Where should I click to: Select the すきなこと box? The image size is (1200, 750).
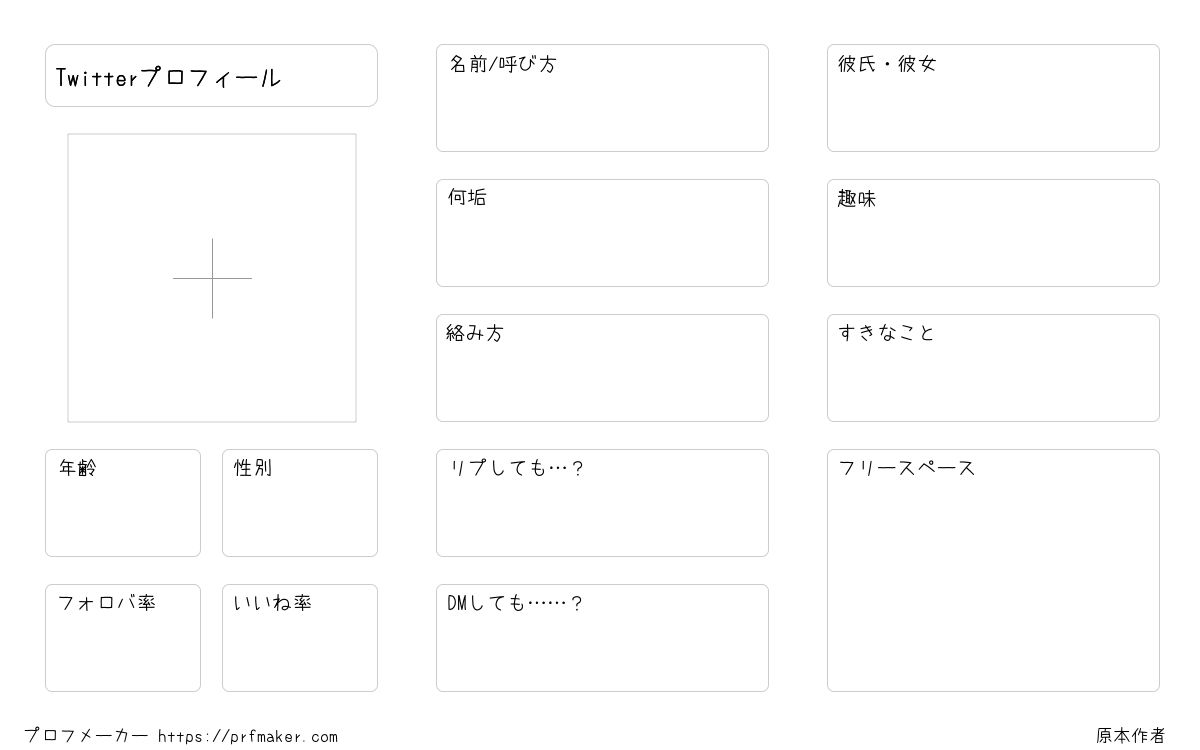click(993, 368)
